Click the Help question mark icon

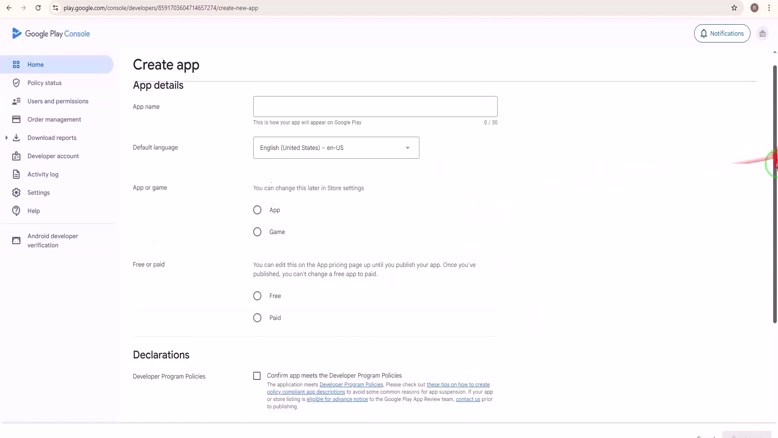click(16, 211)
